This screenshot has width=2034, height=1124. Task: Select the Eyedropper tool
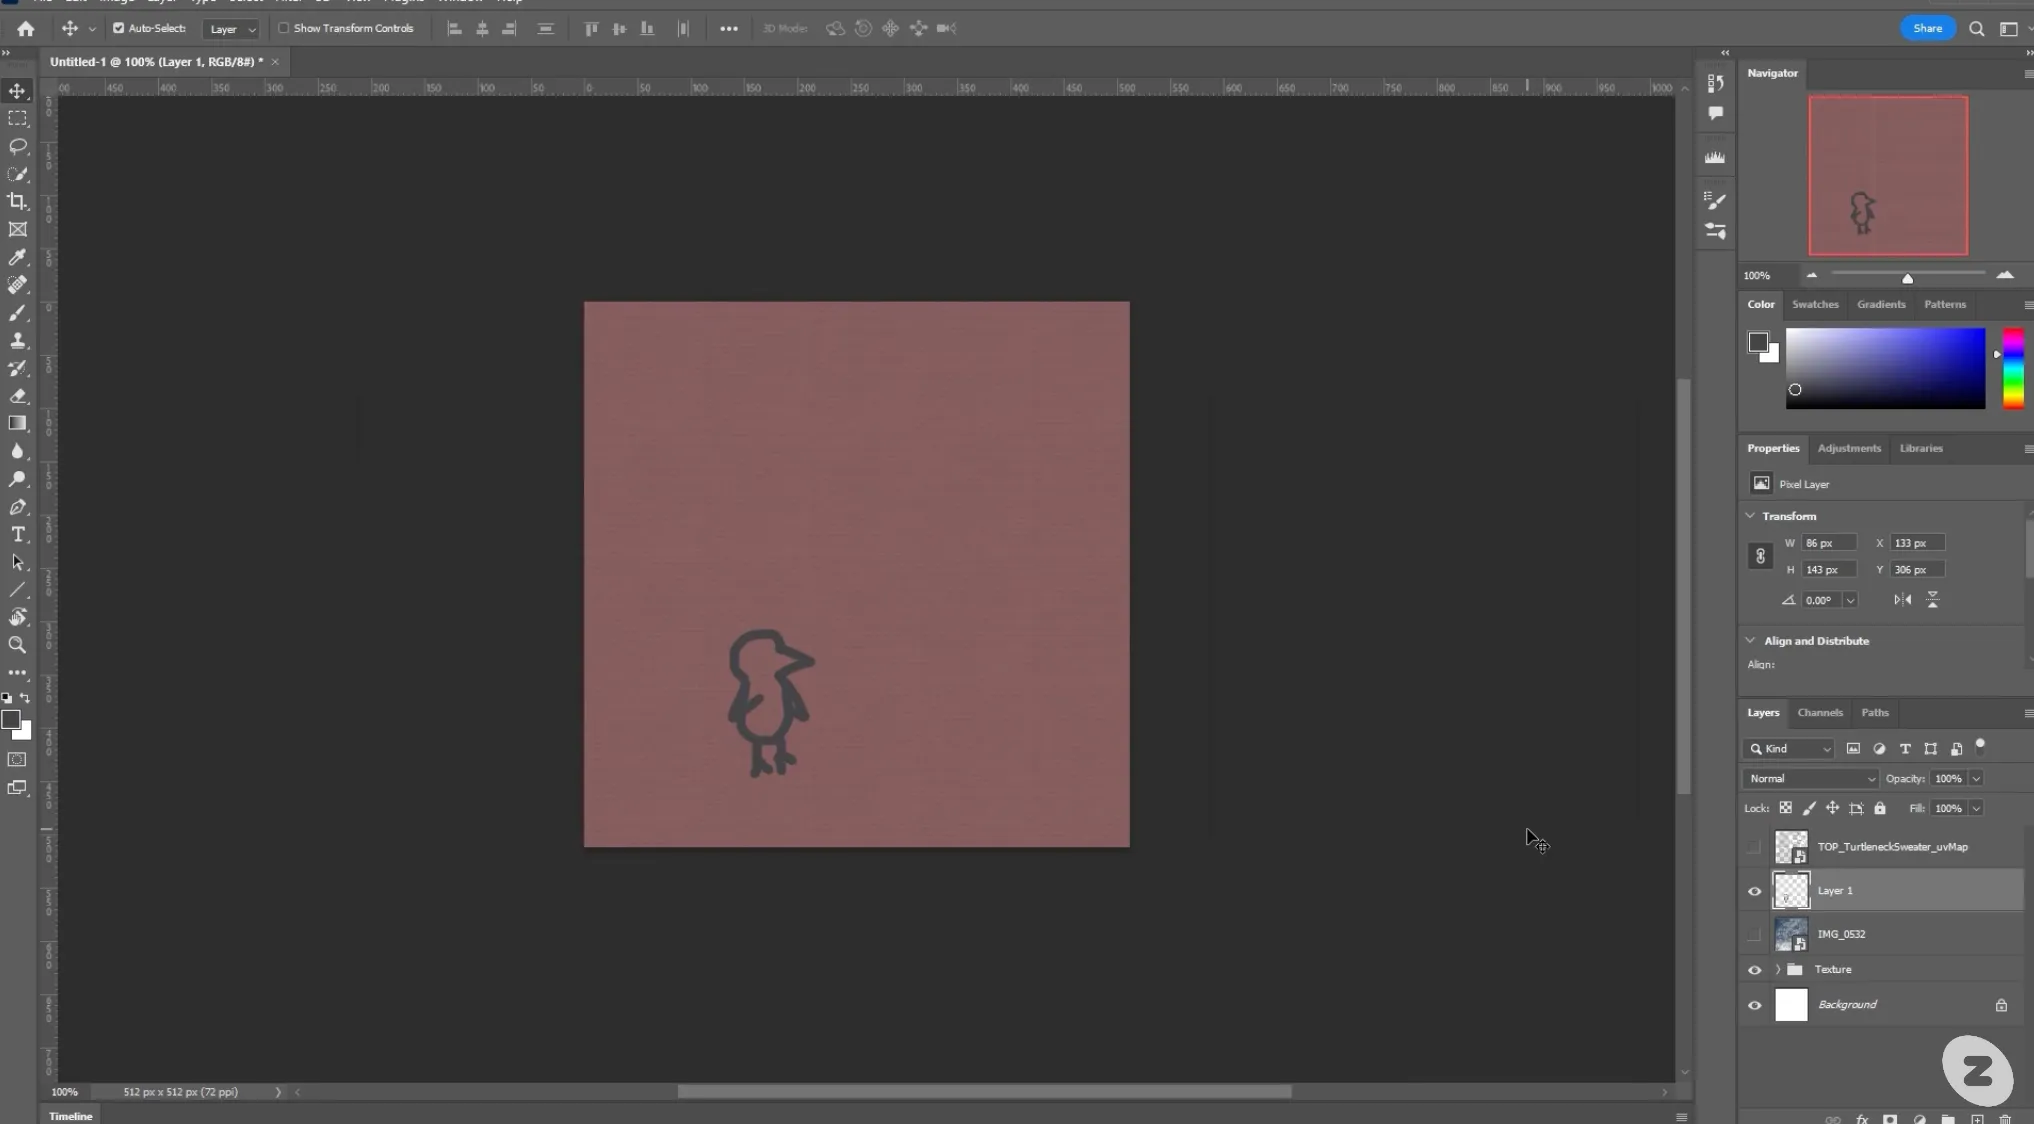(18, 257)
